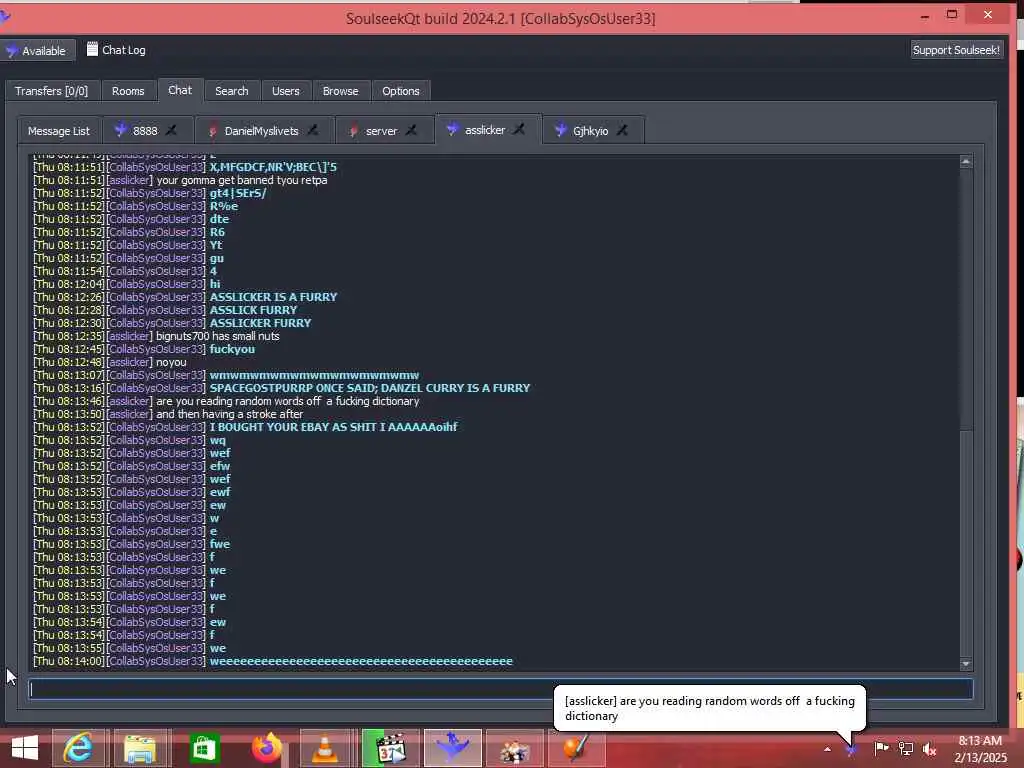Select the Chat tab
The width and height of the screenshot is (1024, 768).
coord(180,90)
